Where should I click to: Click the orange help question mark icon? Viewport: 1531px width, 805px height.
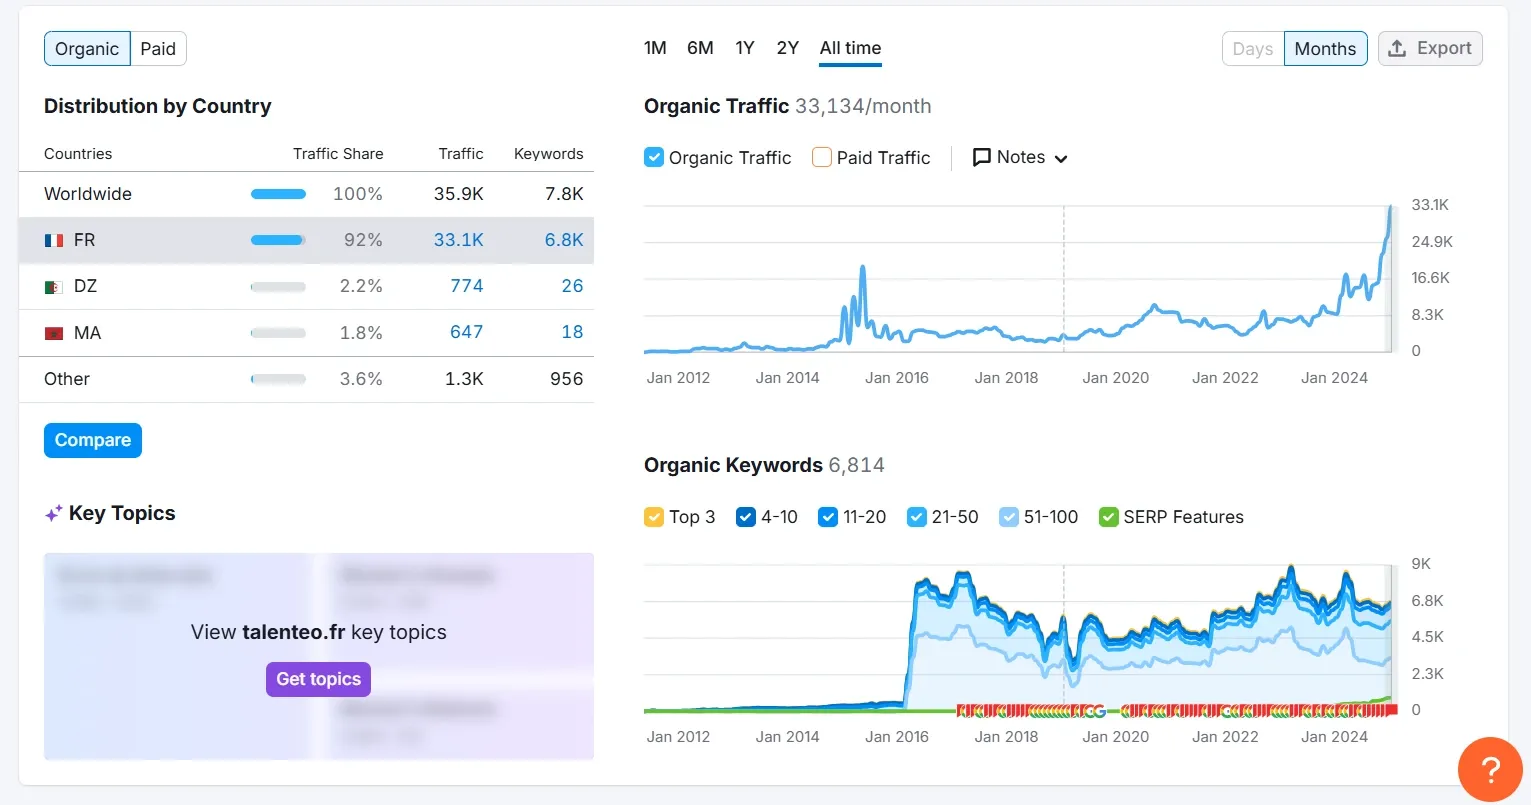[1490, 769]
